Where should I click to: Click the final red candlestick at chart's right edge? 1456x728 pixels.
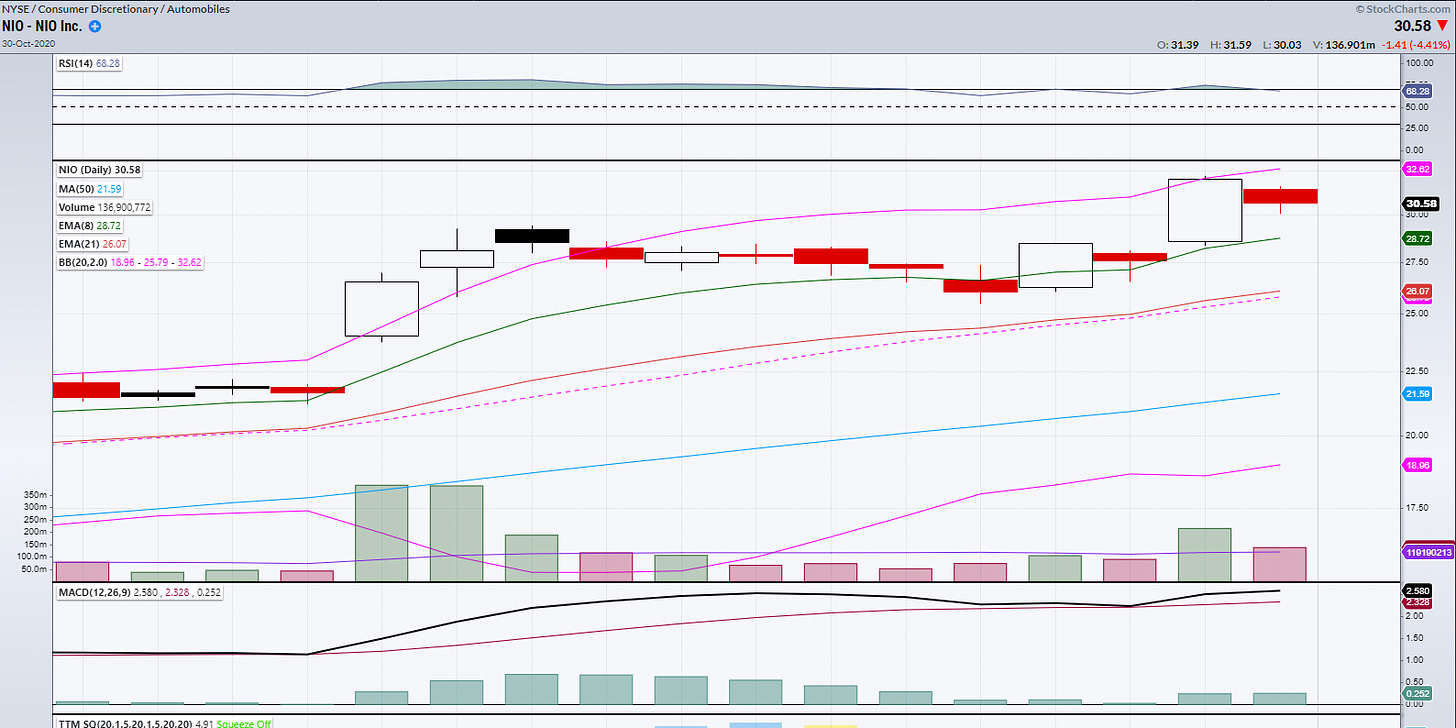click(x=1280, y=196)
